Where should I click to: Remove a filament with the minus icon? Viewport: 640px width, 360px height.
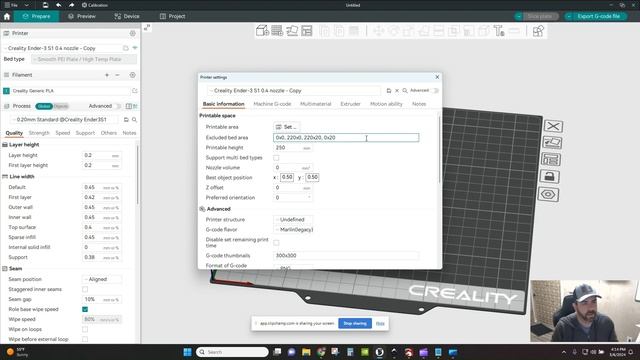118,75
